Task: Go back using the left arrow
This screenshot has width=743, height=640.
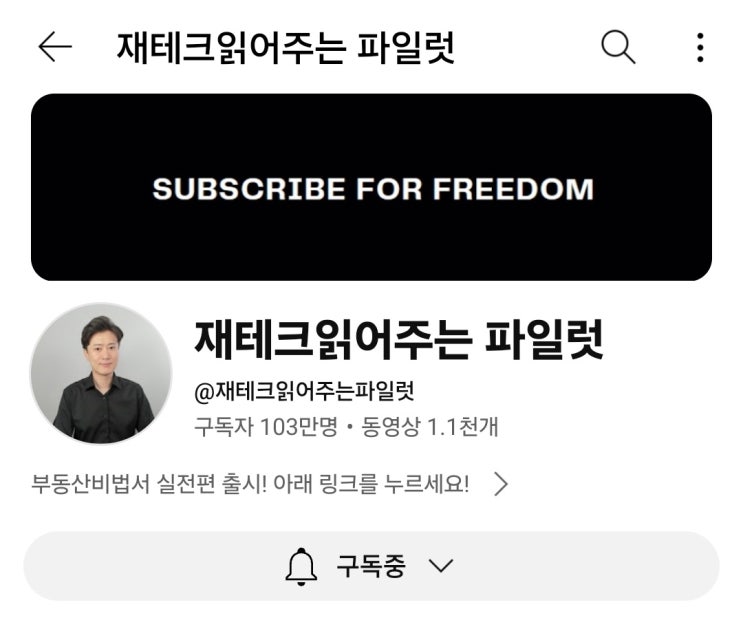Action: point(55,47)
